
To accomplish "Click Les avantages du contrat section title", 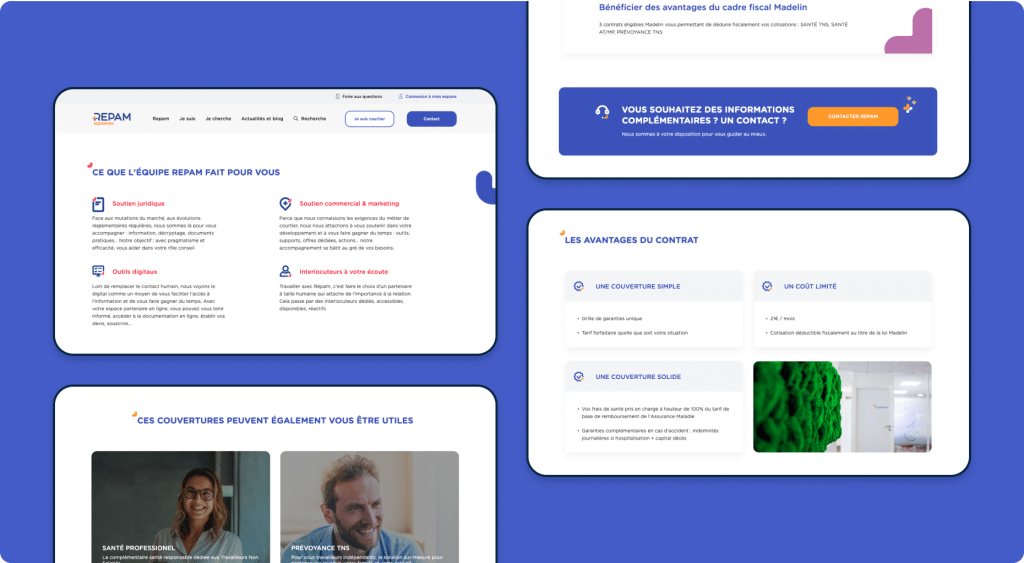I will tap(632, 240).
